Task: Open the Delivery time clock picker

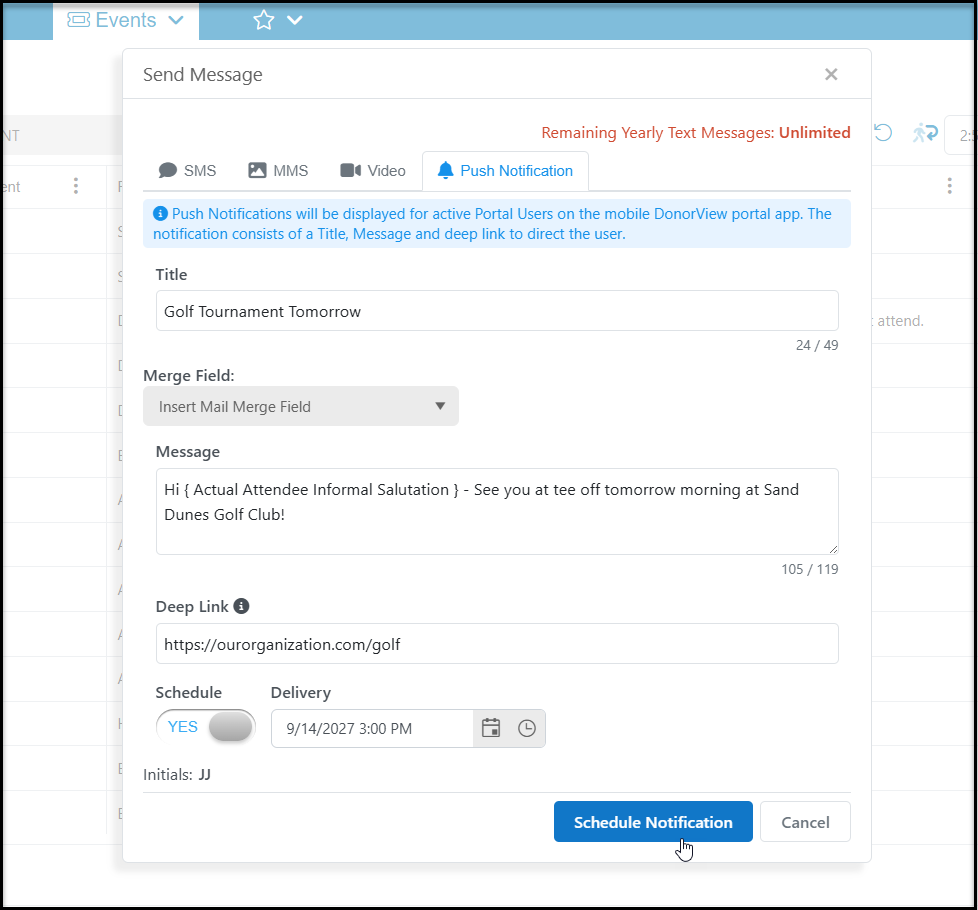Action: point(527,728)
